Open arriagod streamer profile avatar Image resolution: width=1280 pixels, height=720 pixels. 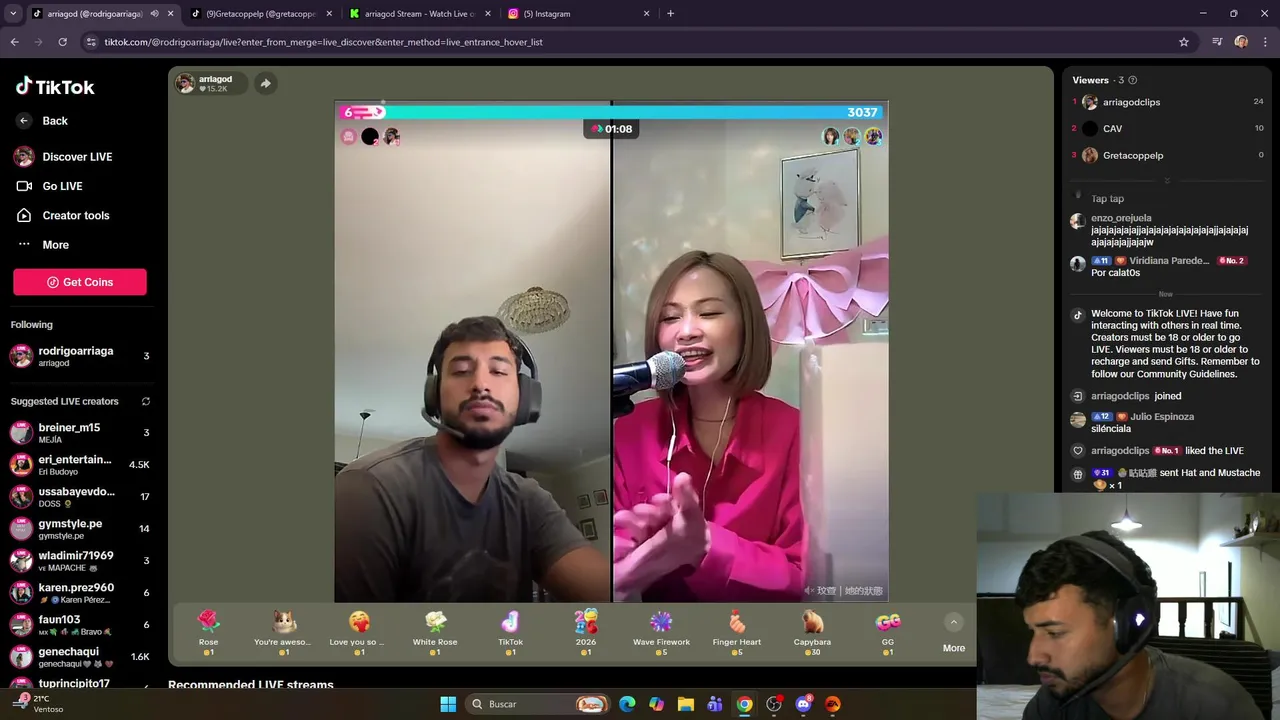185,83
